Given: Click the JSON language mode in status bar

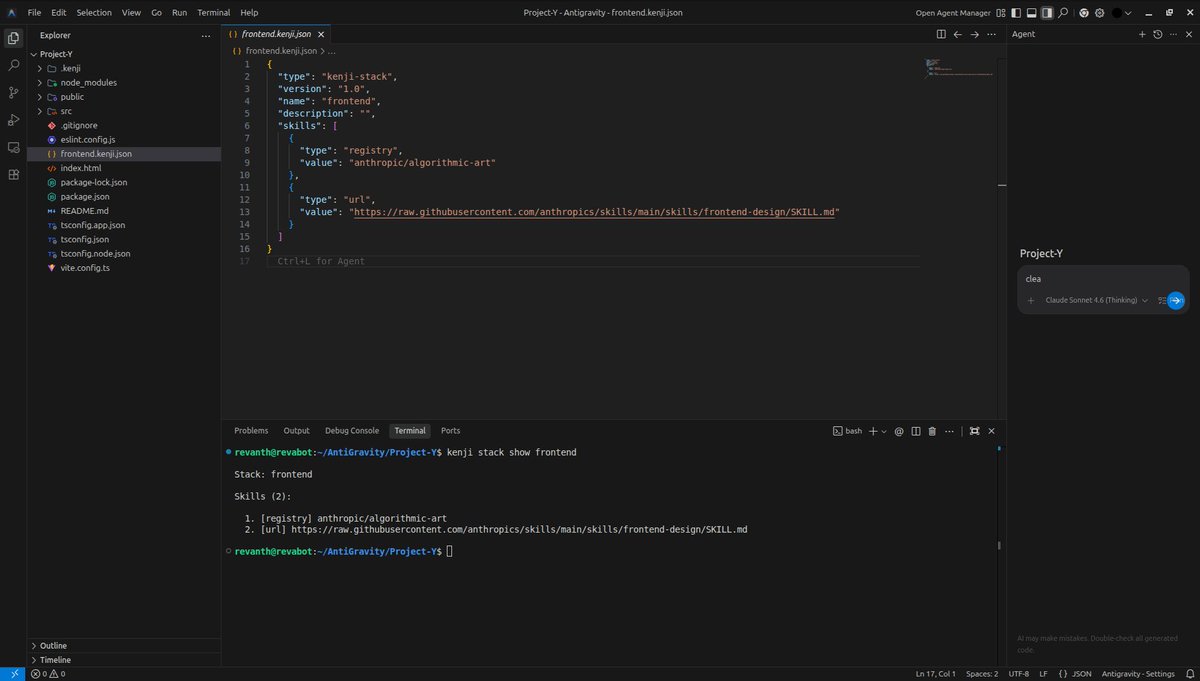Looking at the screenshot, I should [x=1082, y=674].
